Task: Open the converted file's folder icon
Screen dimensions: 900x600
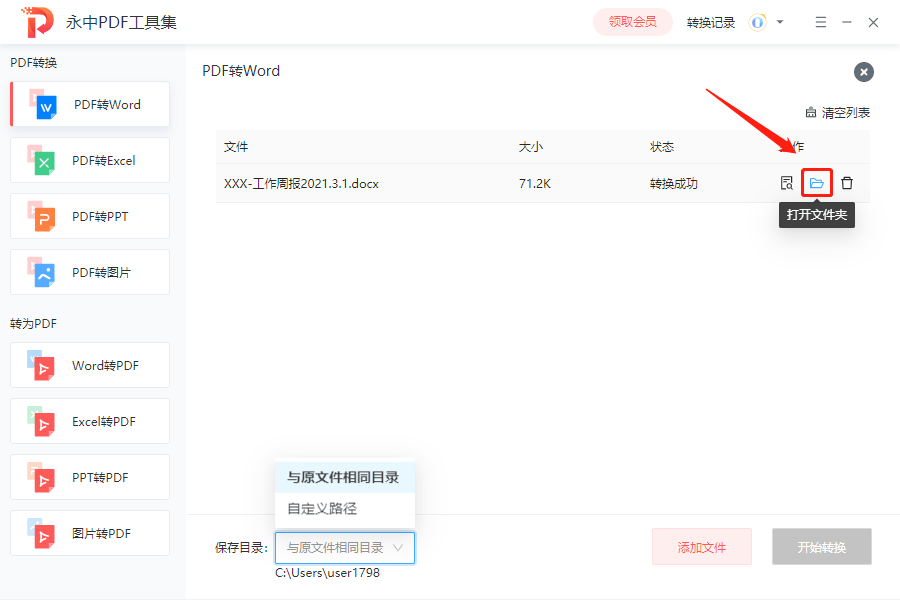Action: point(816,183)
